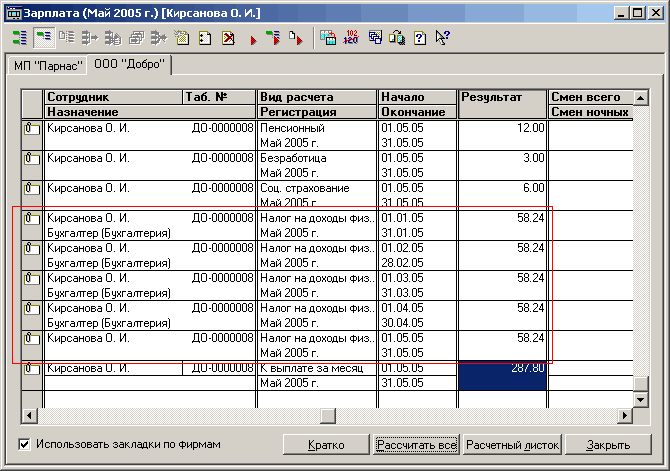The image size is (670, 471).
Task: Click the document-with-red-arrow calculate icon
Action: (x=296, y=38)
